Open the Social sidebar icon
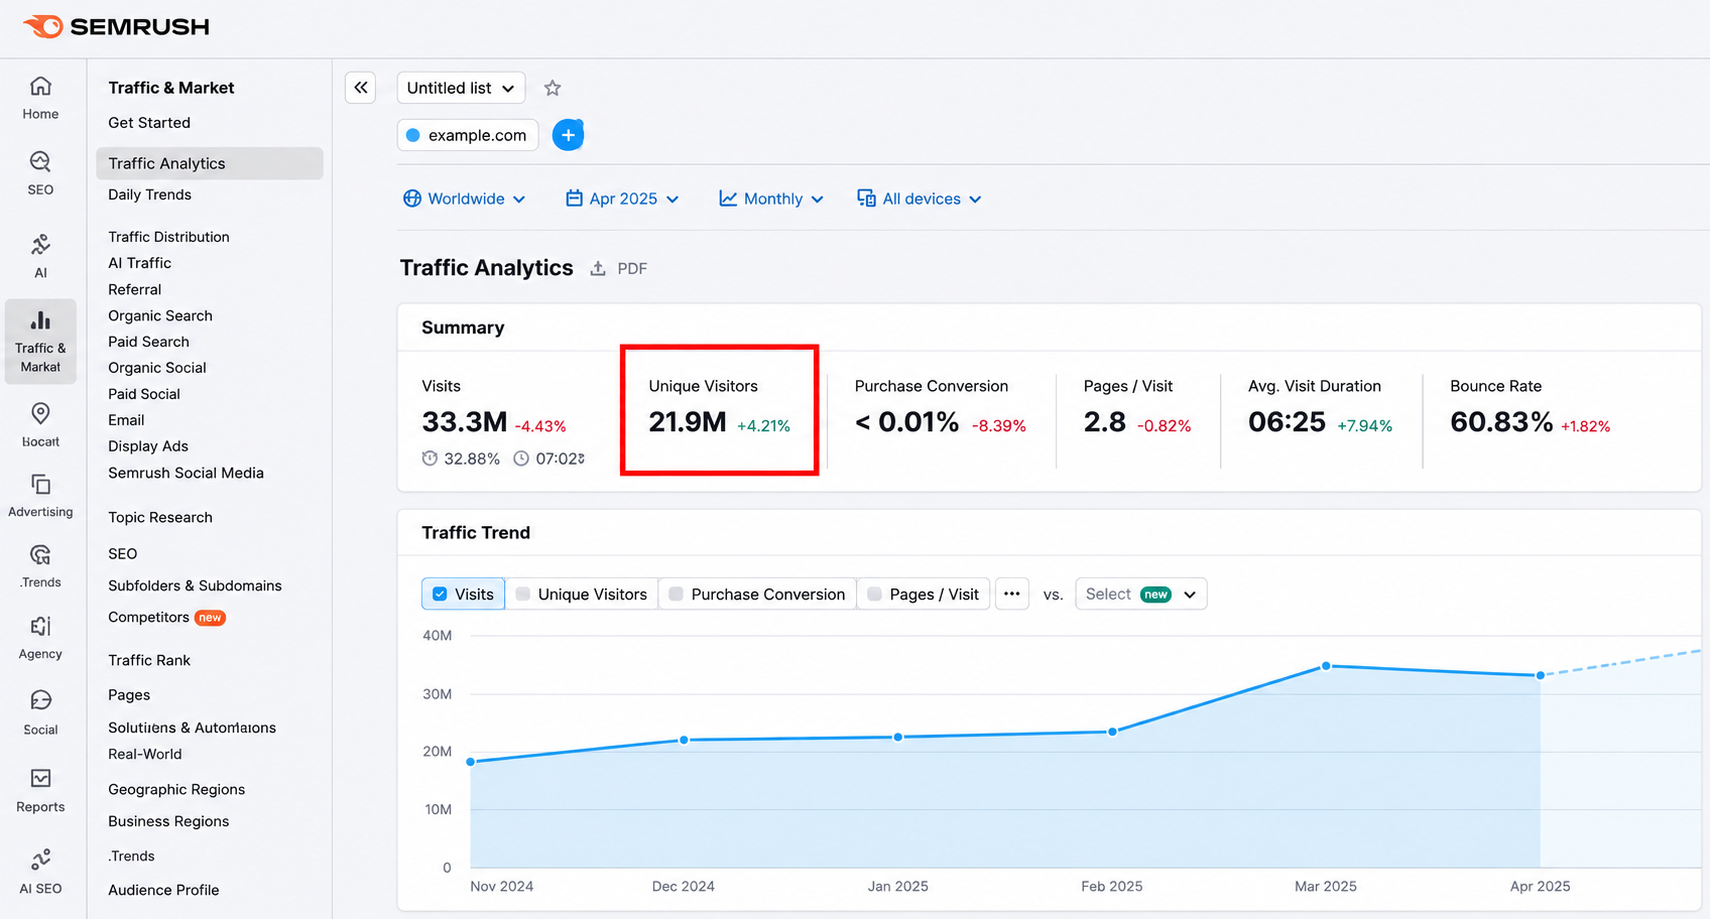The width and height of the screenshot is (1710, 919). point(40,700)
